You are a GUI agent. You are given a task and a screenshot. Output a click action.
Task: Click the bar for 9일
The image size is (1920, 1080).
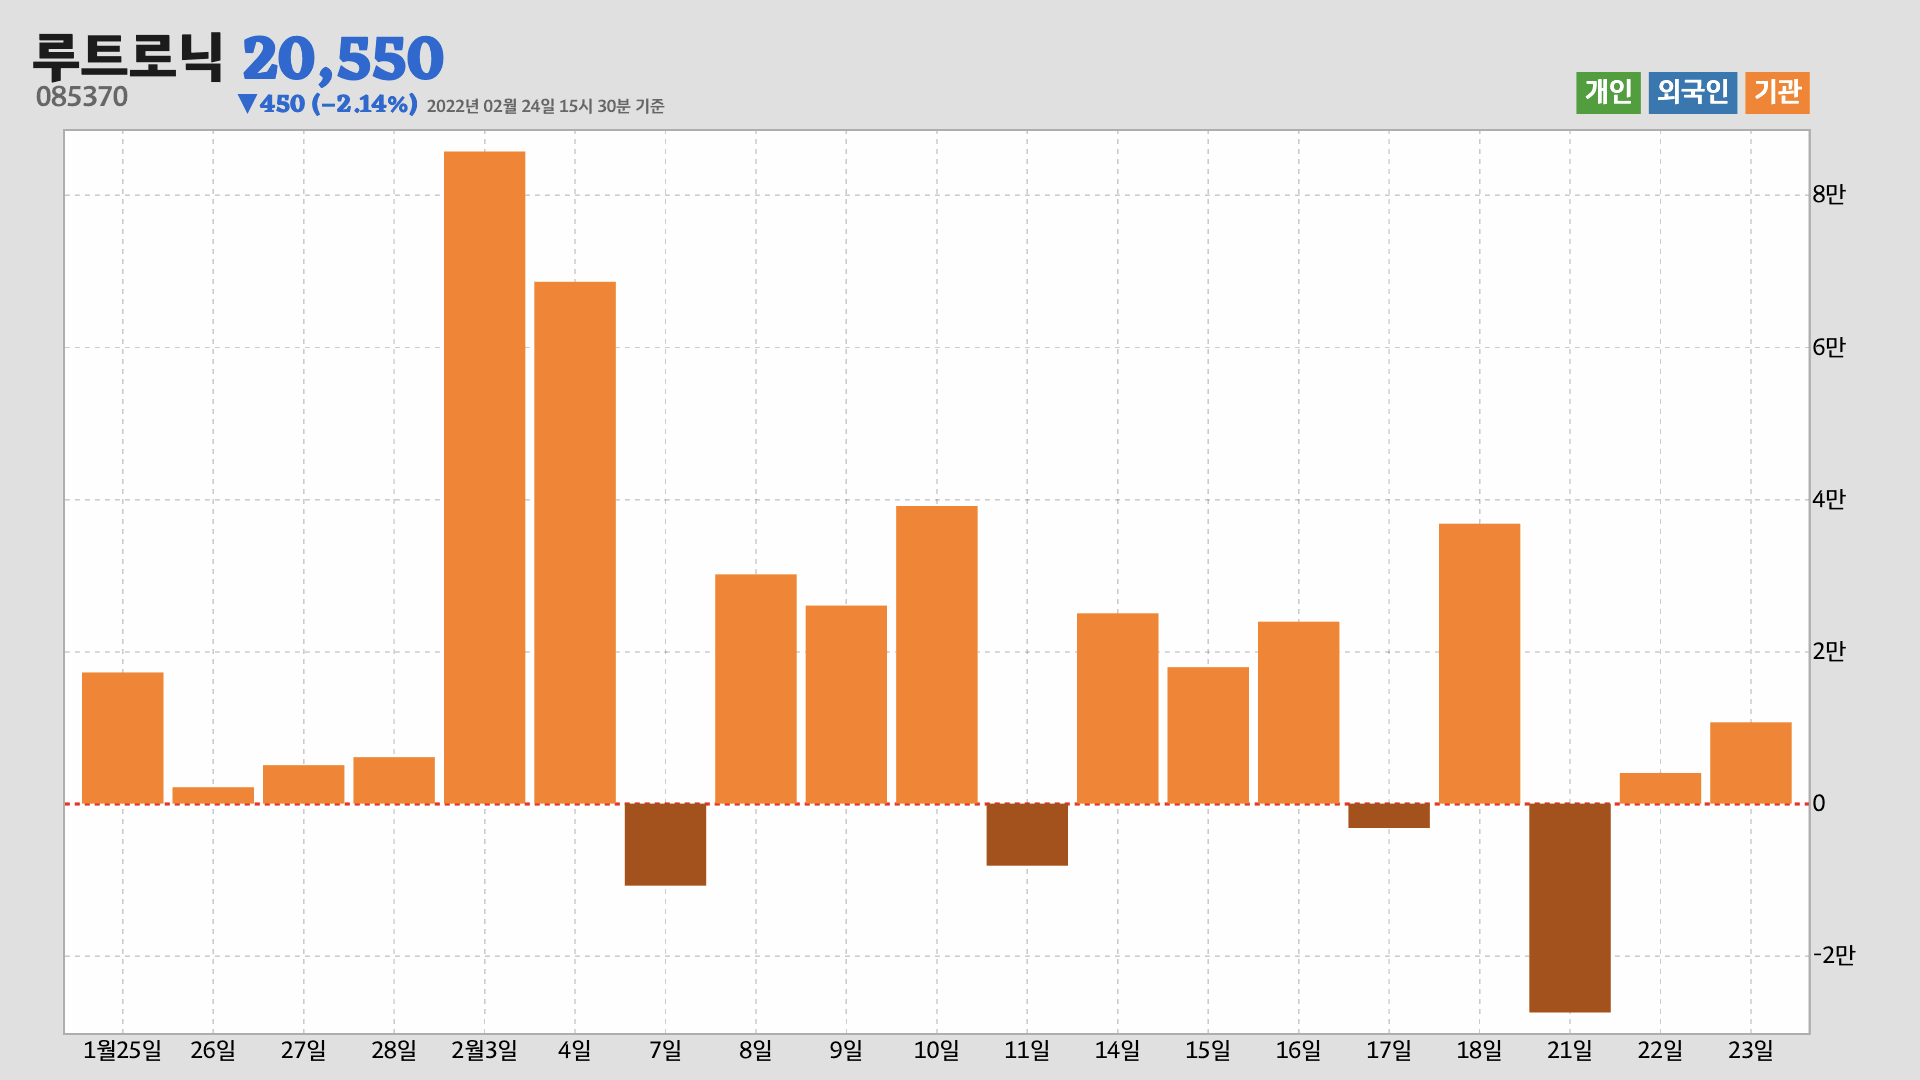[x=846, y=705]
